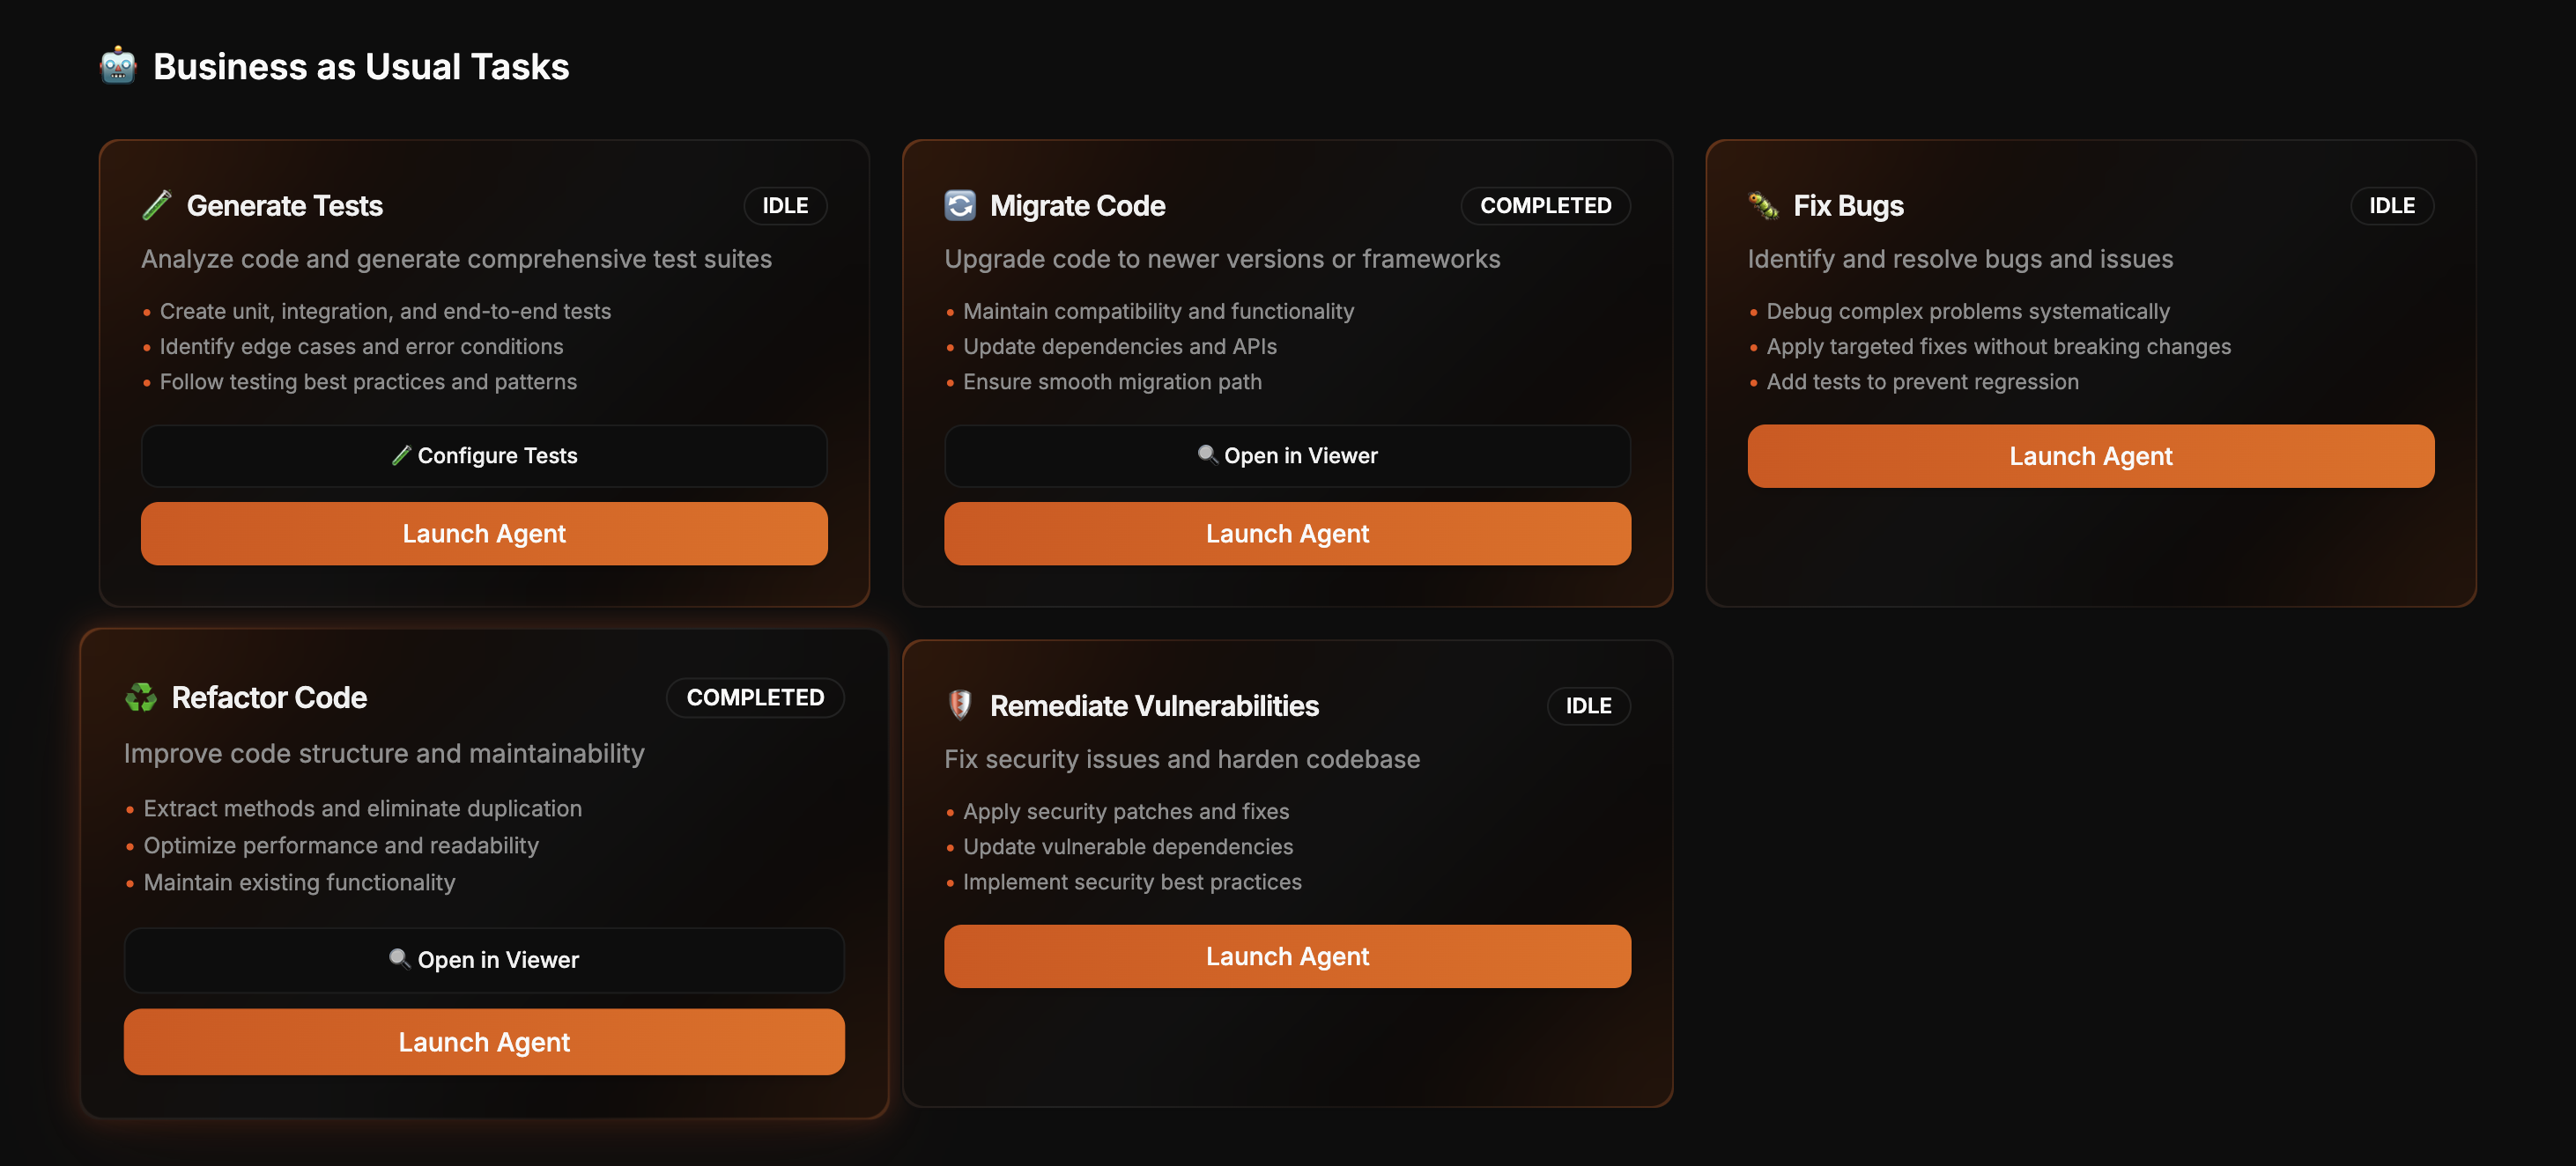The image size is (2576, 1166).
Task: Open Refactor Code in Viewer
Action: click(484, 959)
